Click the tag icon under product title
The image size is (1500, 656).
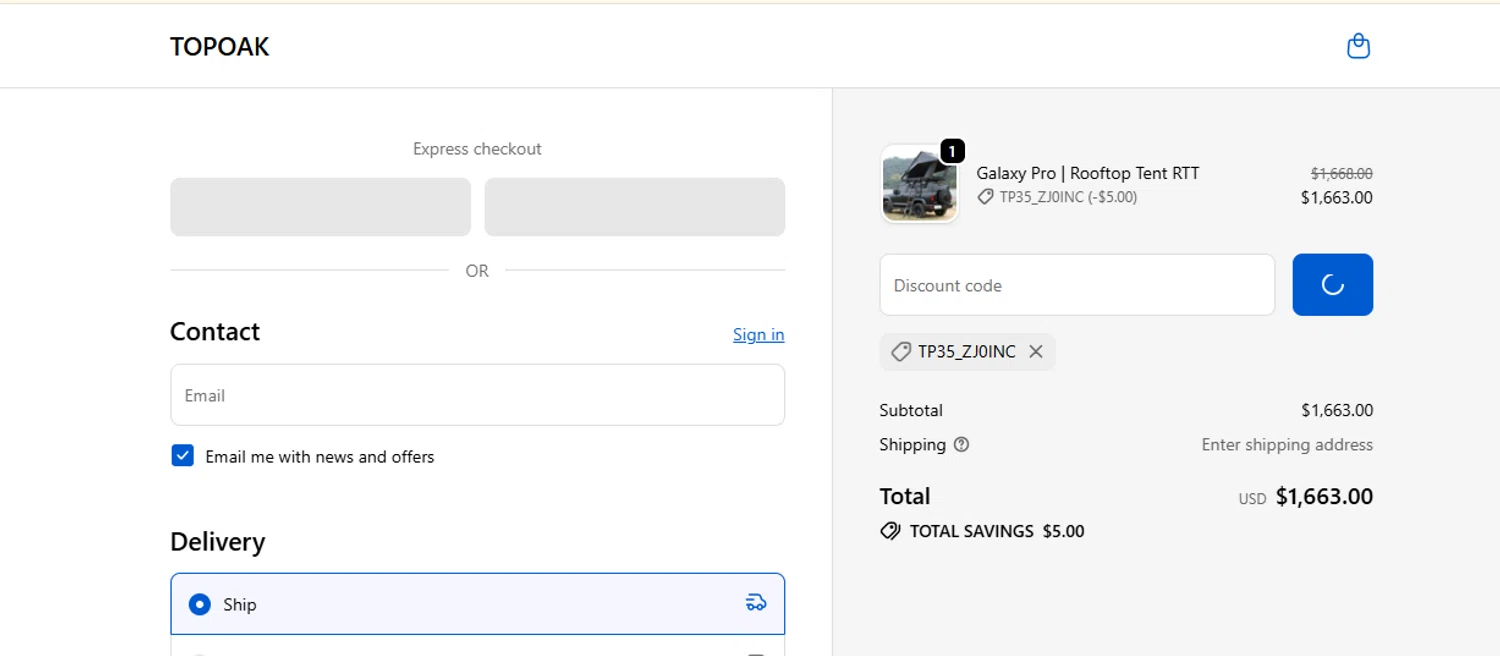(985, 197)
